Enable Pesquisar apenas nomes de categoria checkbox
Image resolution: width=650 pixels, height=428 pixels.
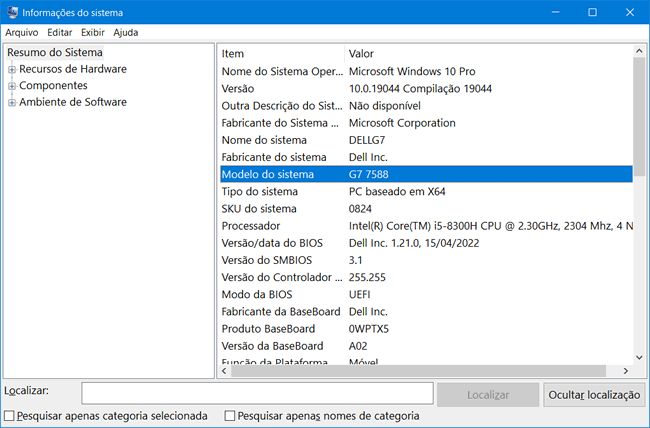pos(230,416)
